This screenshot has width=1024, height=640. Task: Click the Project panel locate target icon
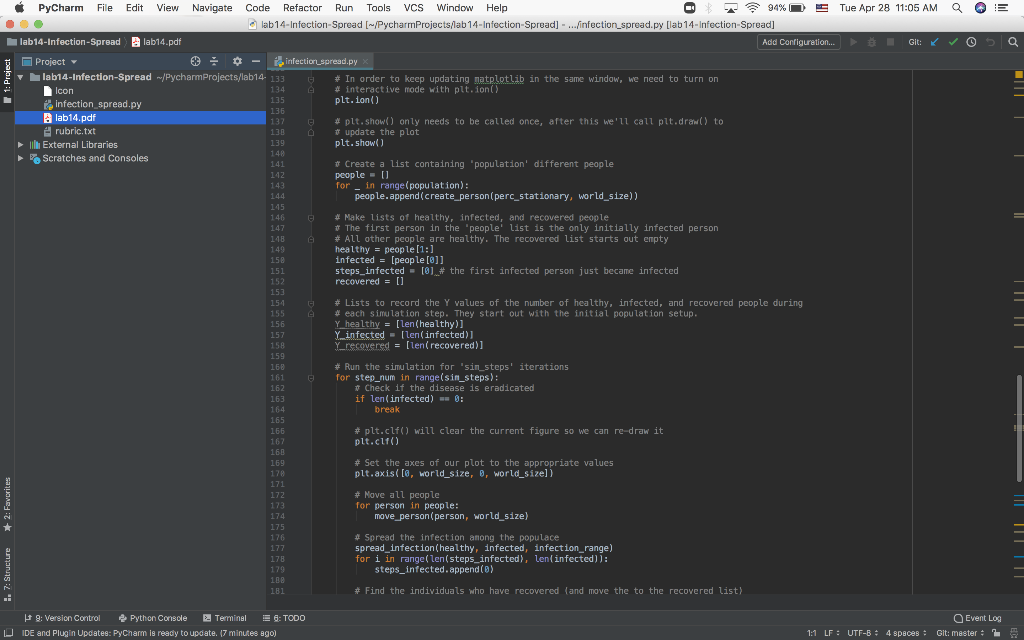click(195, 61)
